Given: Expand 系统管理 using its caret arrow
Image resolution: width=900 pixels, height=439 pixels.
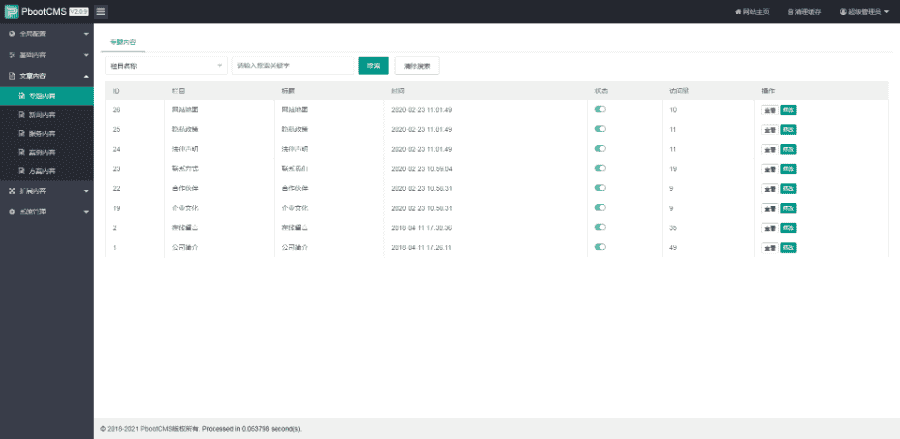Looking at the screenshot, I should (86, 212).
